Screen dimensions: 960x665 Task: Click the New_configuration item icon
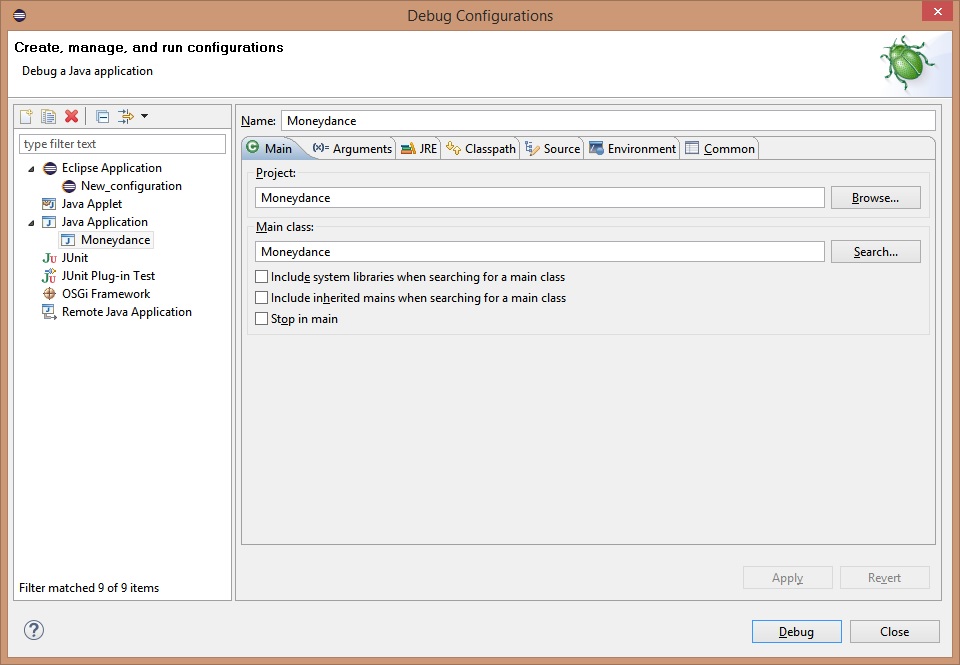[x=69, y=186]
